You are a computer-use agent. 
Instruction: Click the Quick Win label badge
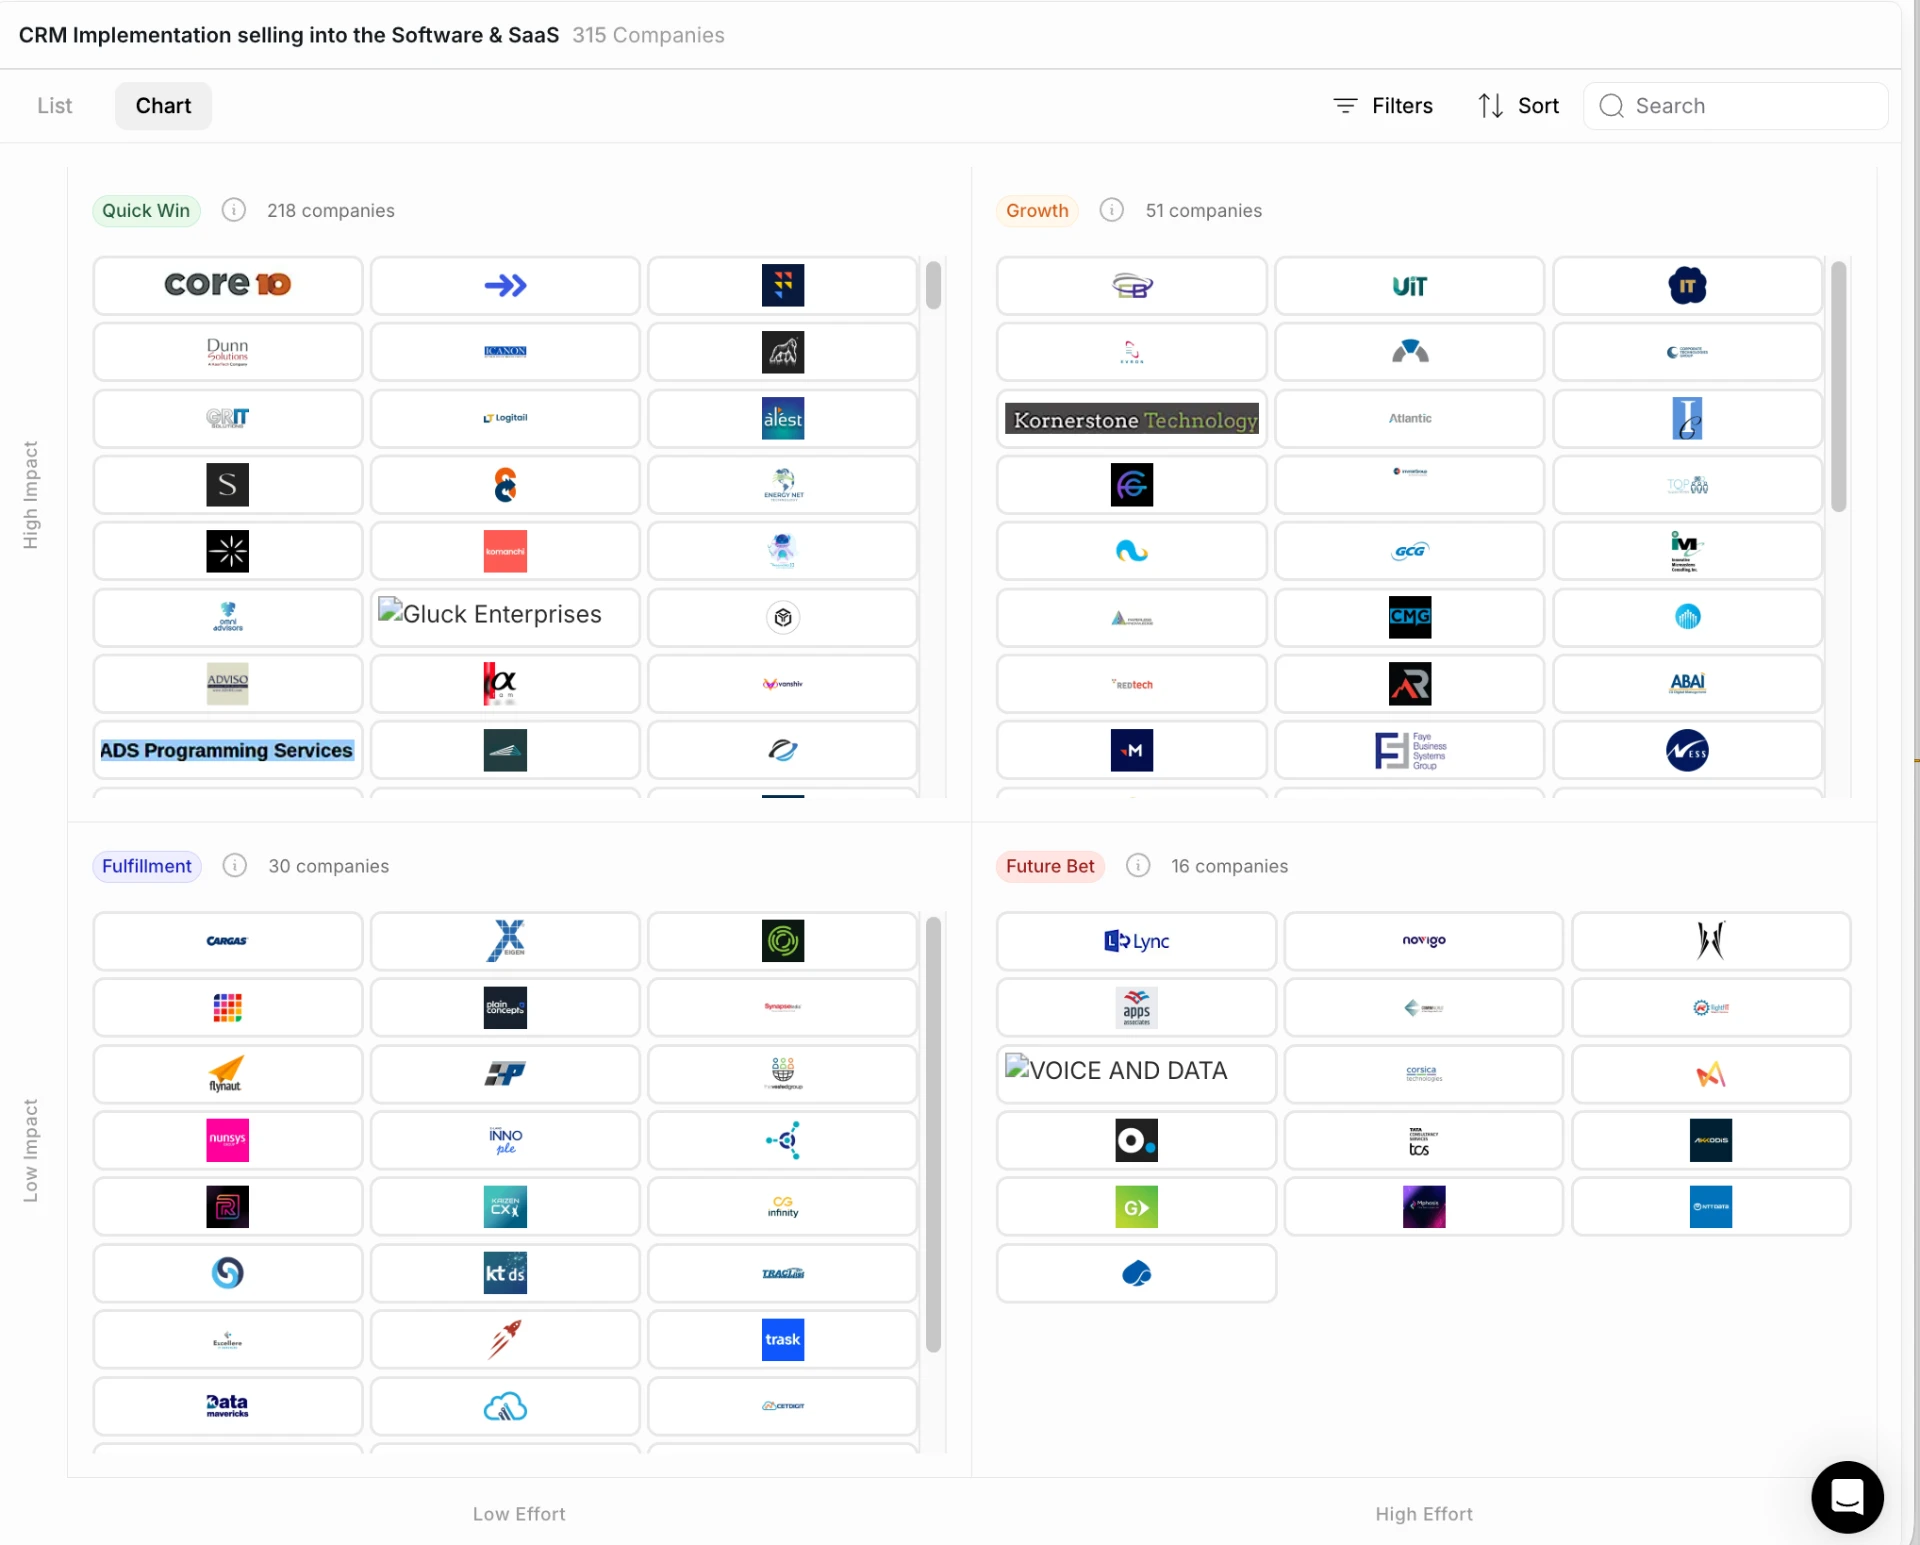coord(146,210)
